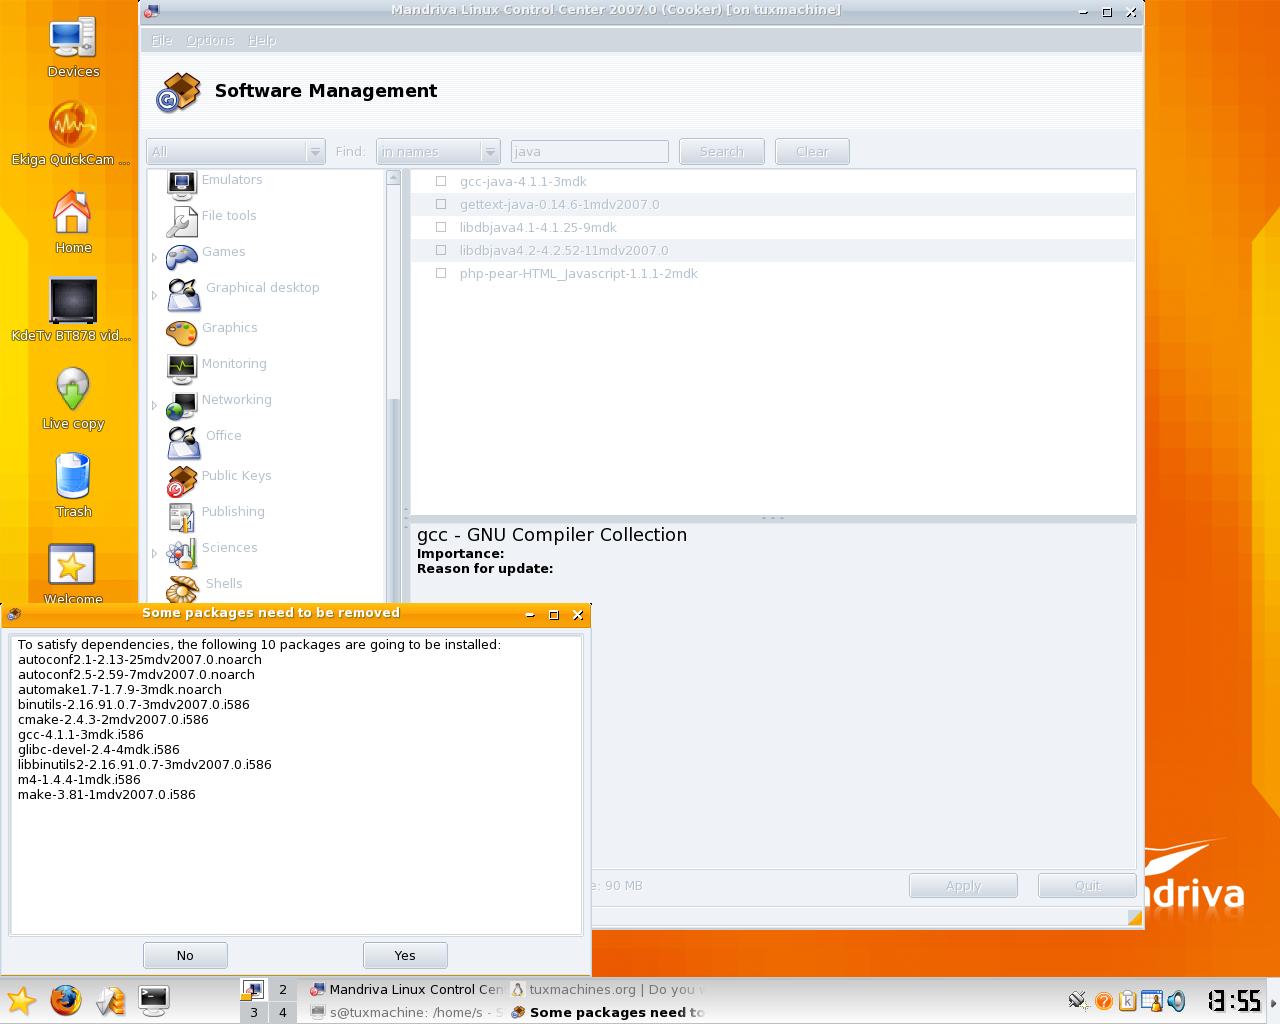Open the Help menu
The width and height of the screenshot is (1280, 1024).
click(262, 40)
